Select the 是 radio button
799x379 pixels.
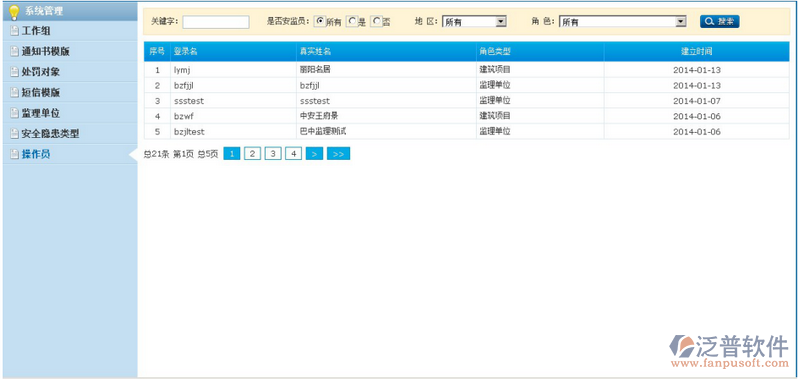pyautogui.click(x=351, y=21)
